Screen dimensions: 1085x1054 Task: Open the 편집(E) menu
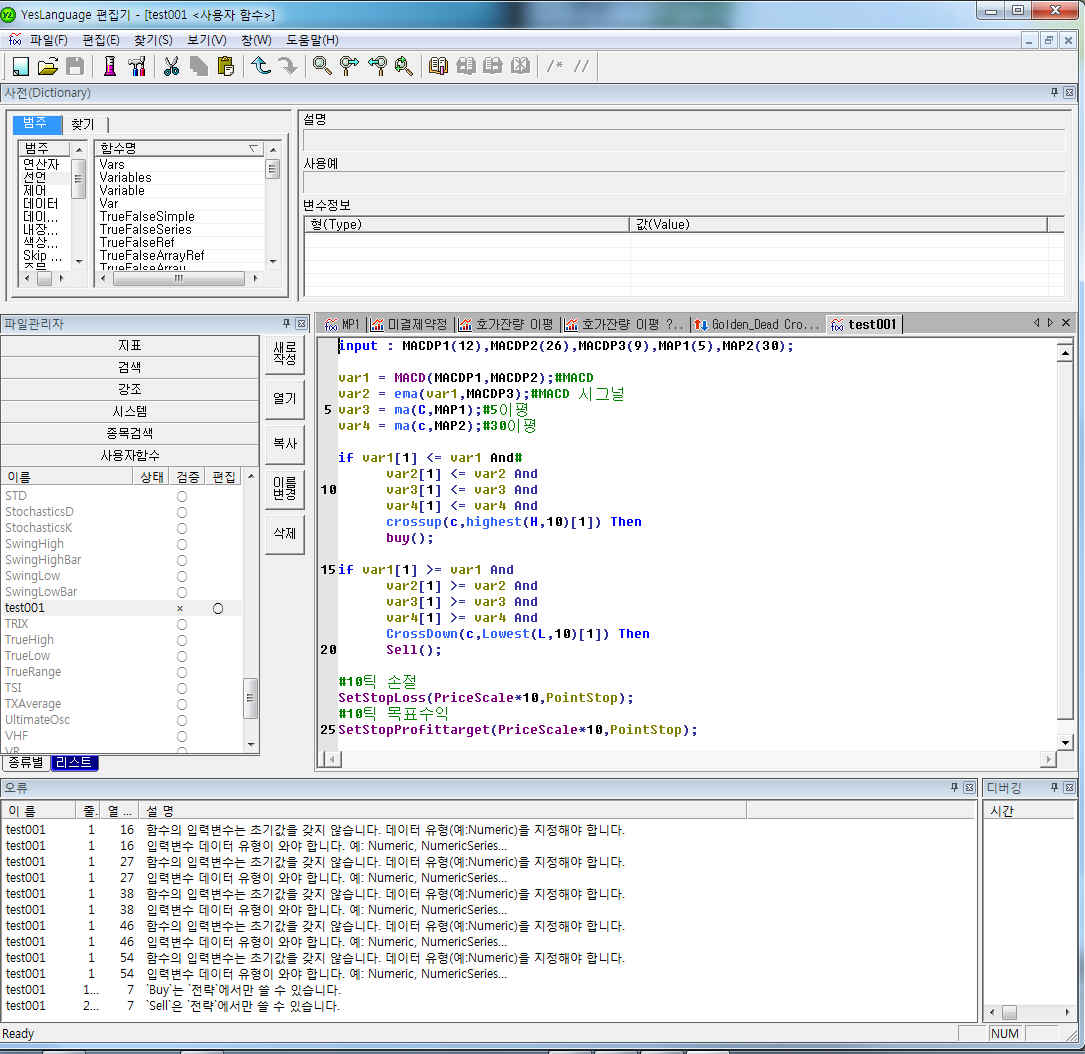tap(101, 40)
